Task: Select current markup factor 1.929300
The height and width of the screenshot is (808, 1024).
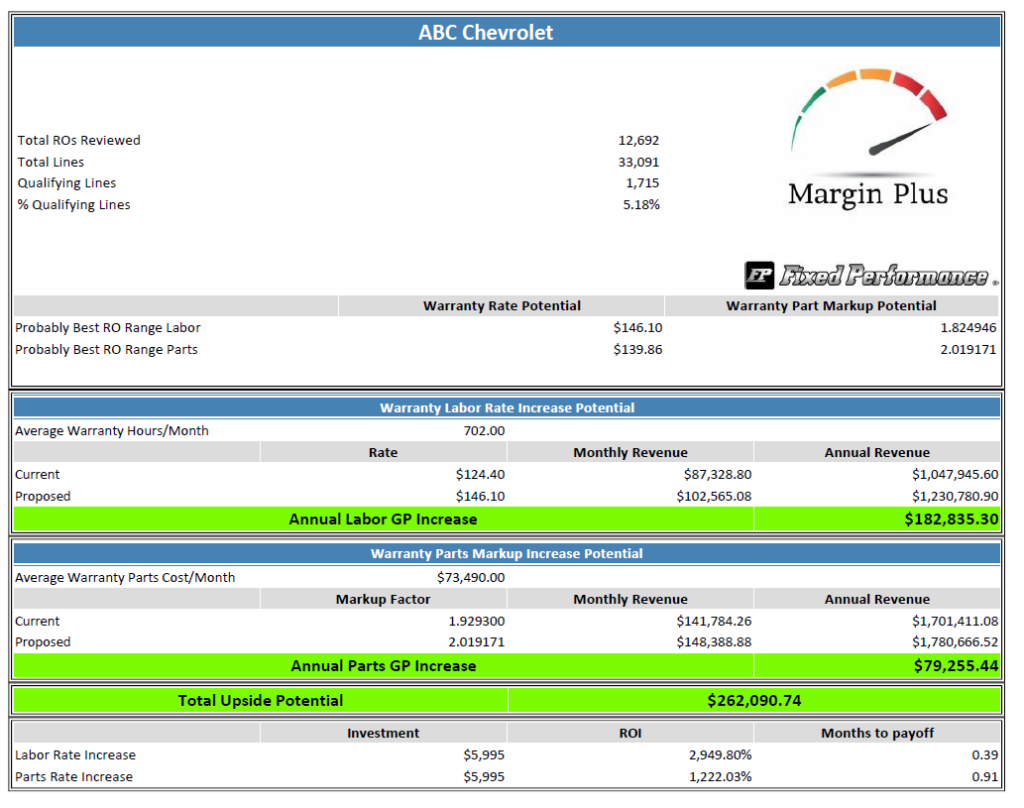Action: tap(477, 621)
